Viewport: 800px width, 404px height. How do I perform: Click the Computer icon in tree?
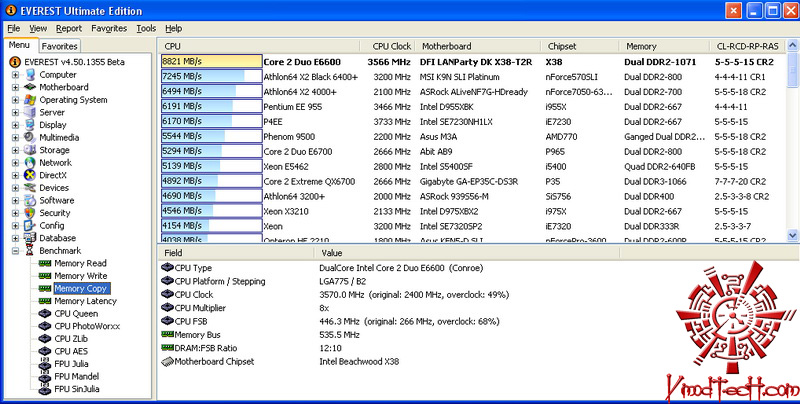(x=30, y=74)
